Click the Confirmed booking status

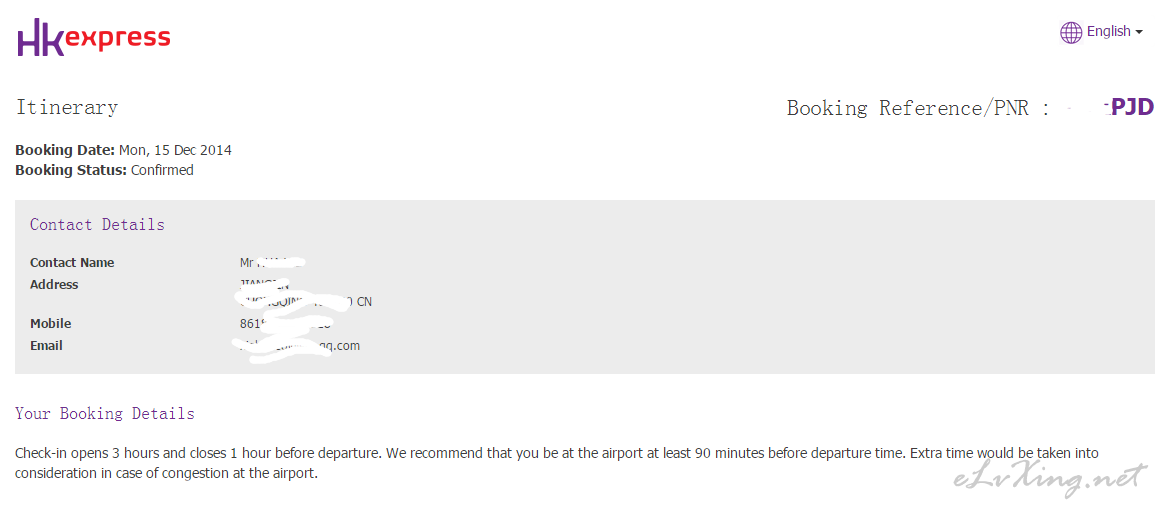162,170
